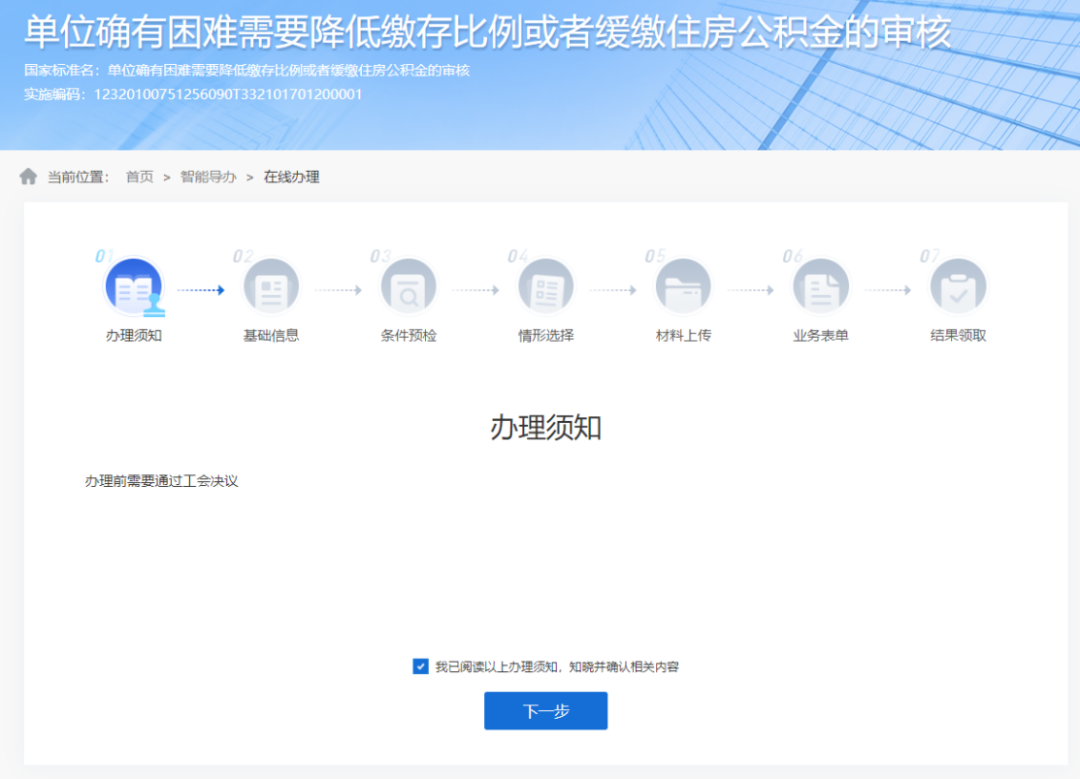This screenshot has width=1080, height=779.
Task: Open the 首页 breadcrumb link
Action: point(138,177)
